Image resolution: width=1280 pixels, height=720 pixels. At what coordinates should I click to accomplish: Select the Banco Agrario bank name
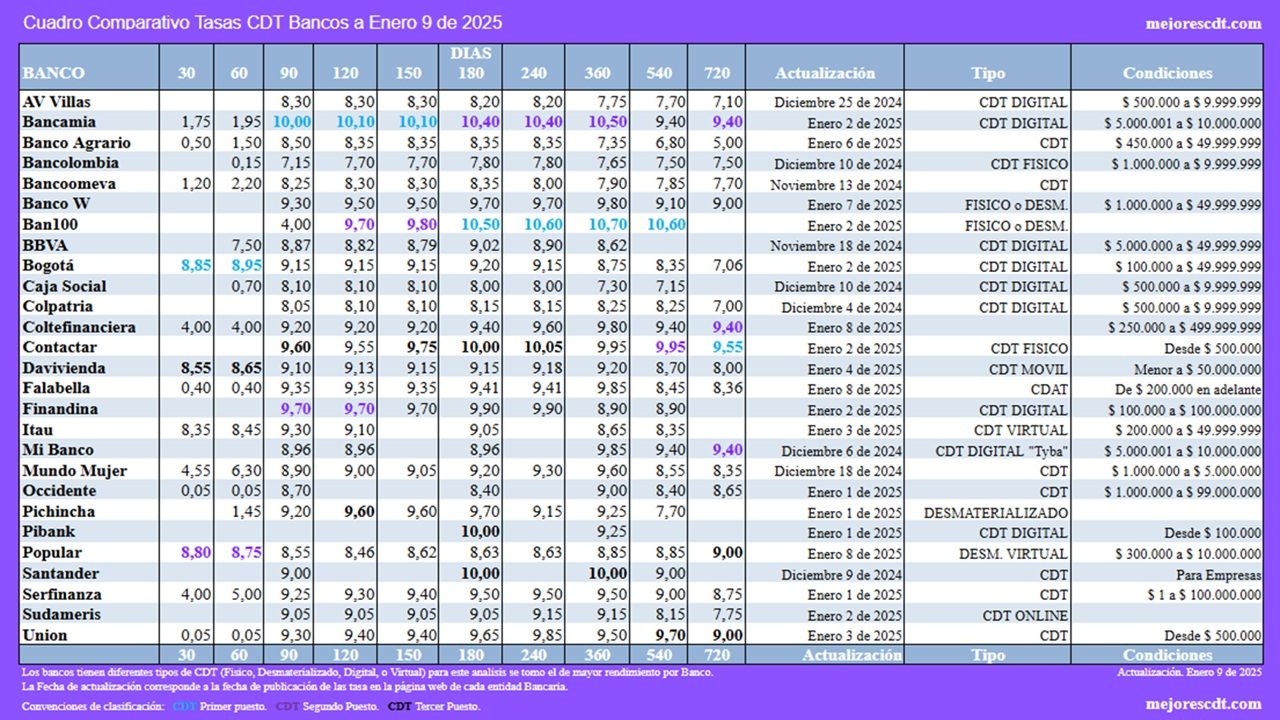tap(76, 142)
